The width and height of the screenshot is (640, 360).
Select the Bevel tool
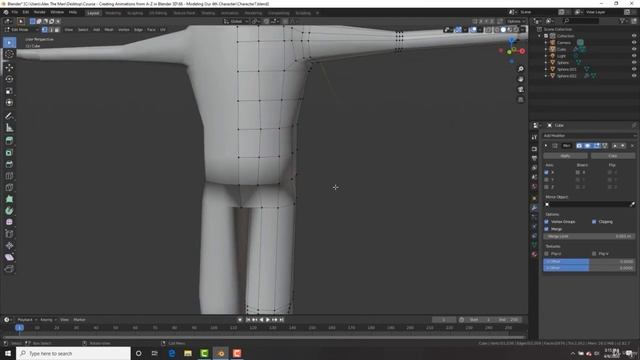9,164
